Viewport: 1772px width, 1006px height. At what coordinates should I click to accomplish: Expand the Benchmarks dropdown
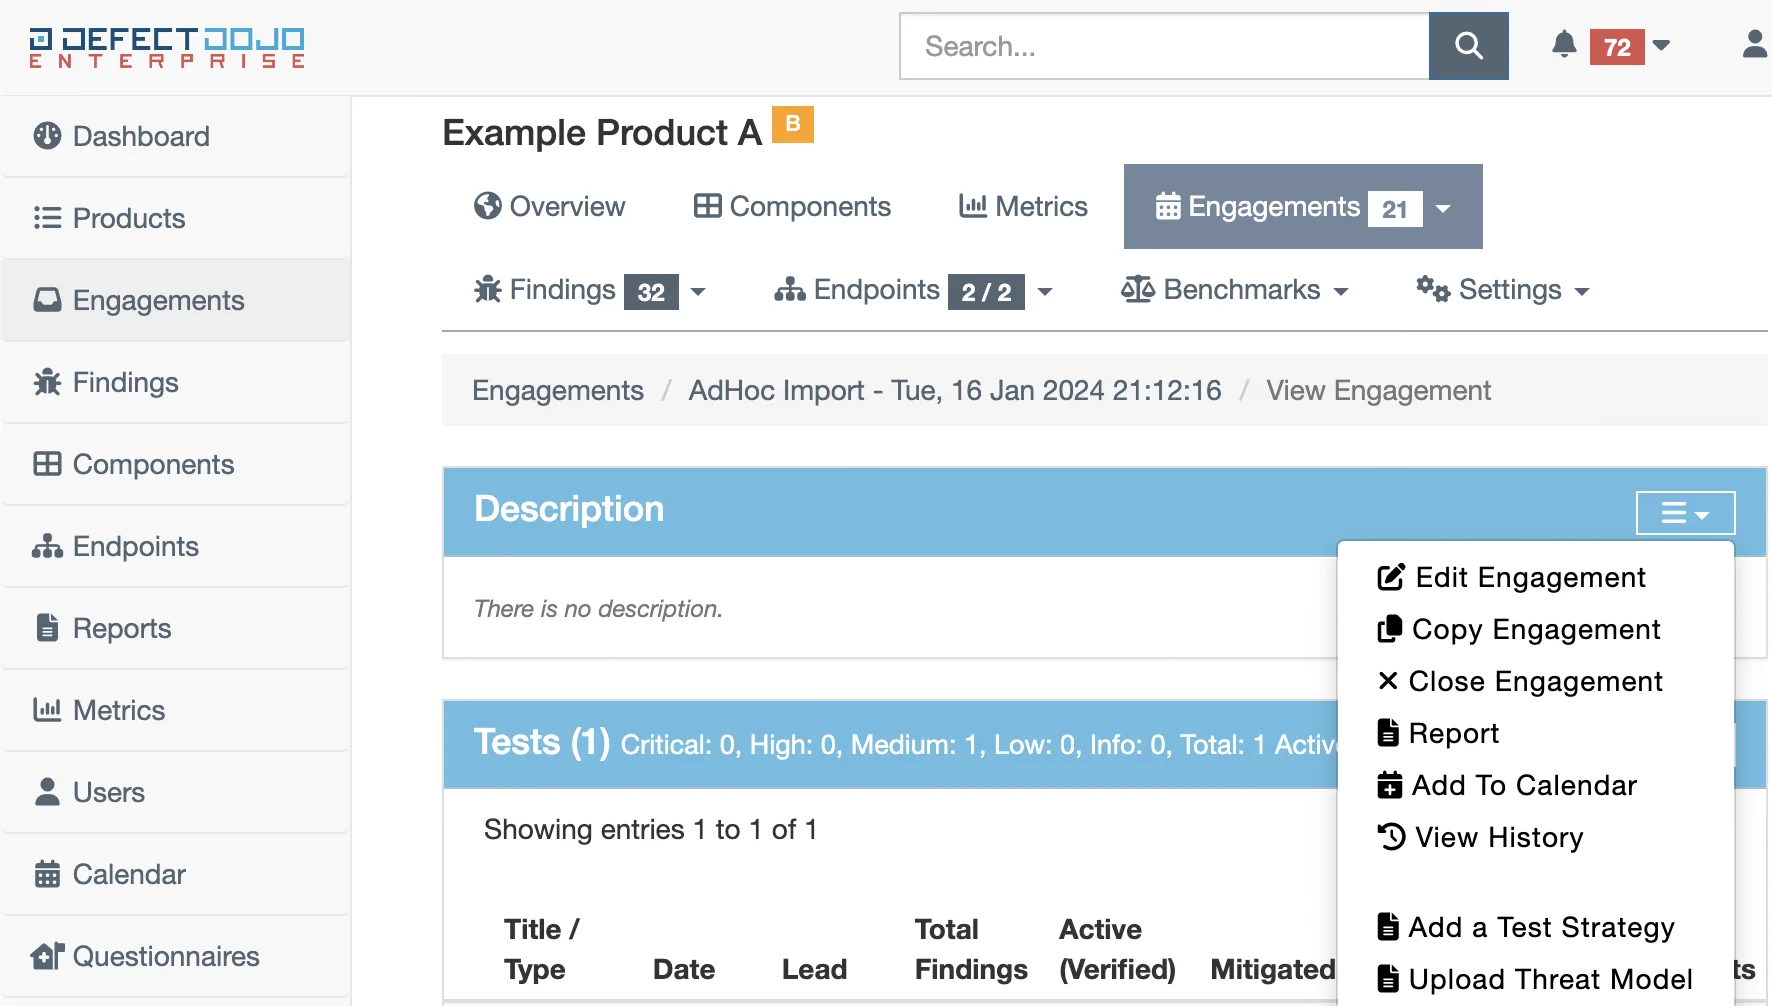(1235, 290)
